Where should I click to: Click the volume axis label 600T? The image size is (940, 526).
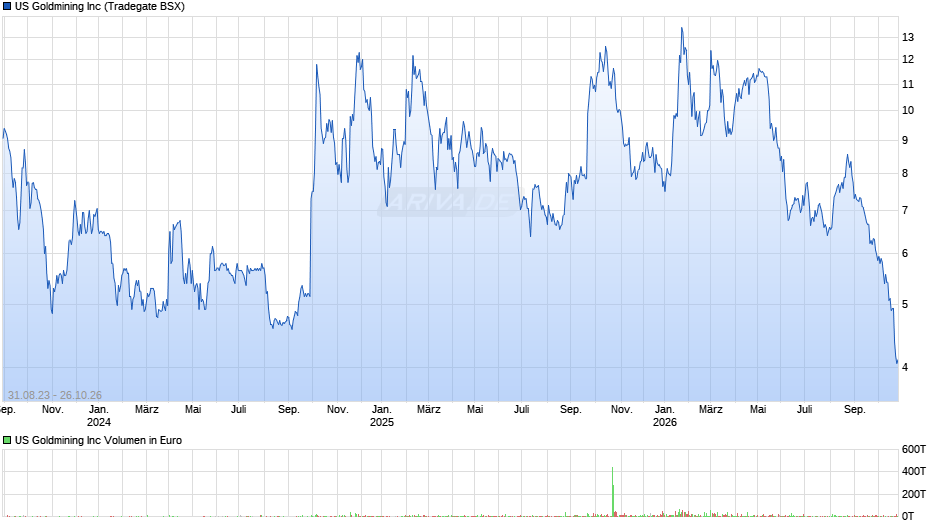click(x=914, y=449)
